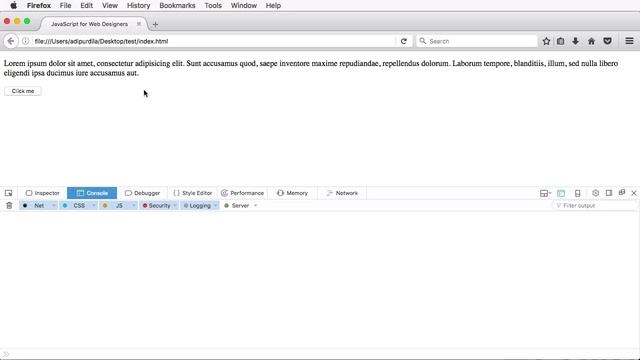Open the File menu
Viewport: 640px width, 360px height.
tap(65, 6)
